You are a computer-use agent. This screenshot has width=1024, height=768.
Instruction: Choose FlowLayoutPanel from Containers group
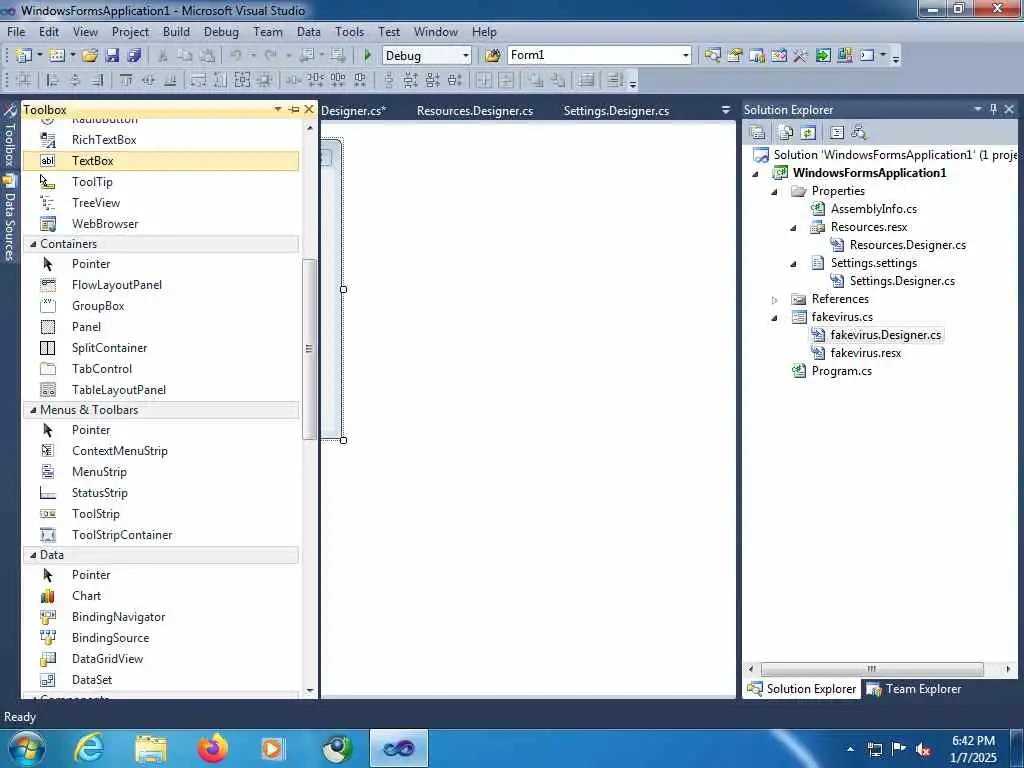point(161,285)
